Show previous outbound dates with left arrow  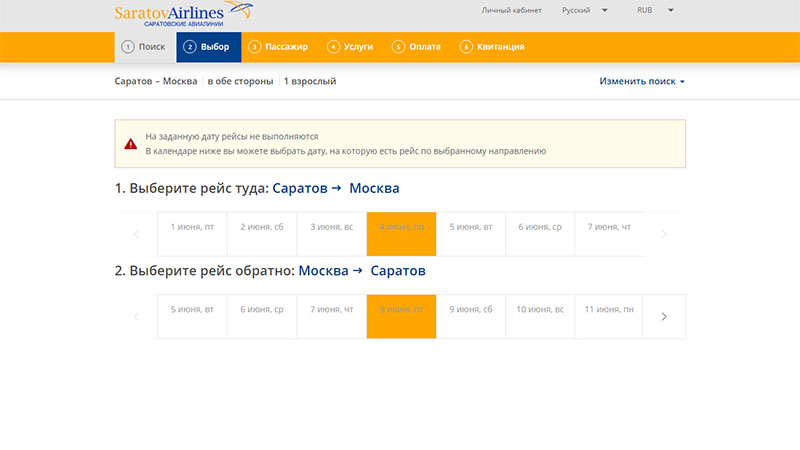pos(136,234)
